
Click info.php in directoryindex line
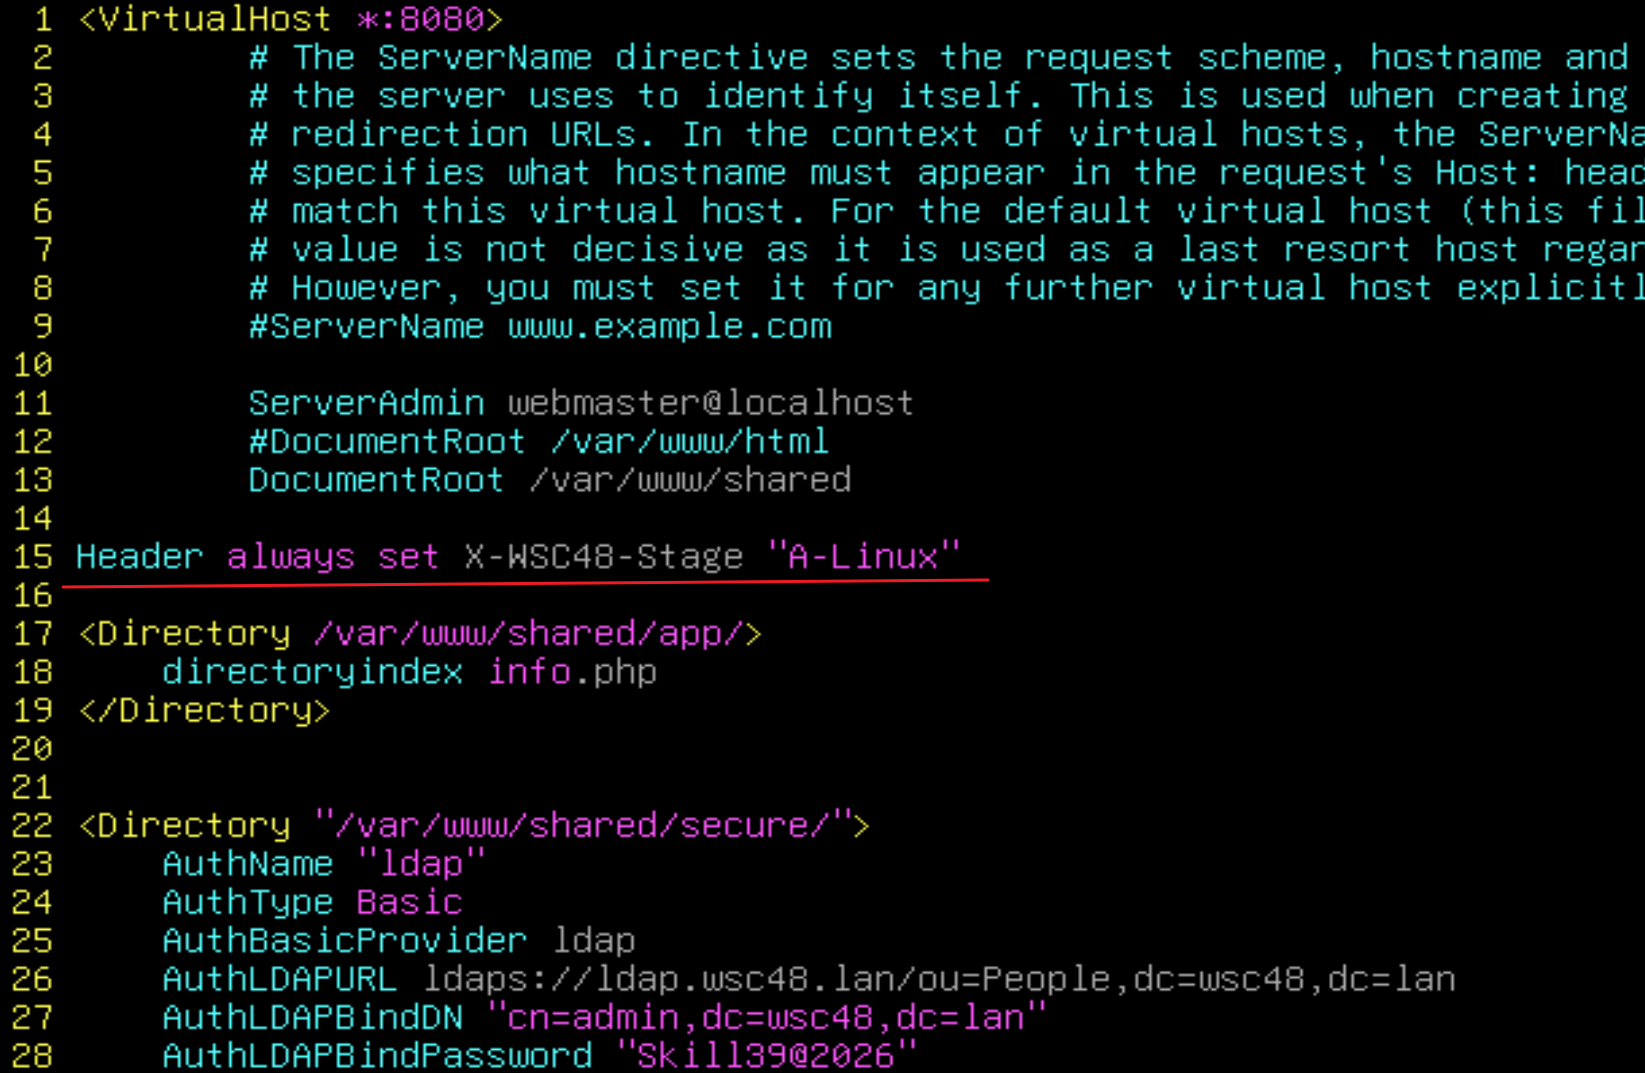tap(572, 672)
